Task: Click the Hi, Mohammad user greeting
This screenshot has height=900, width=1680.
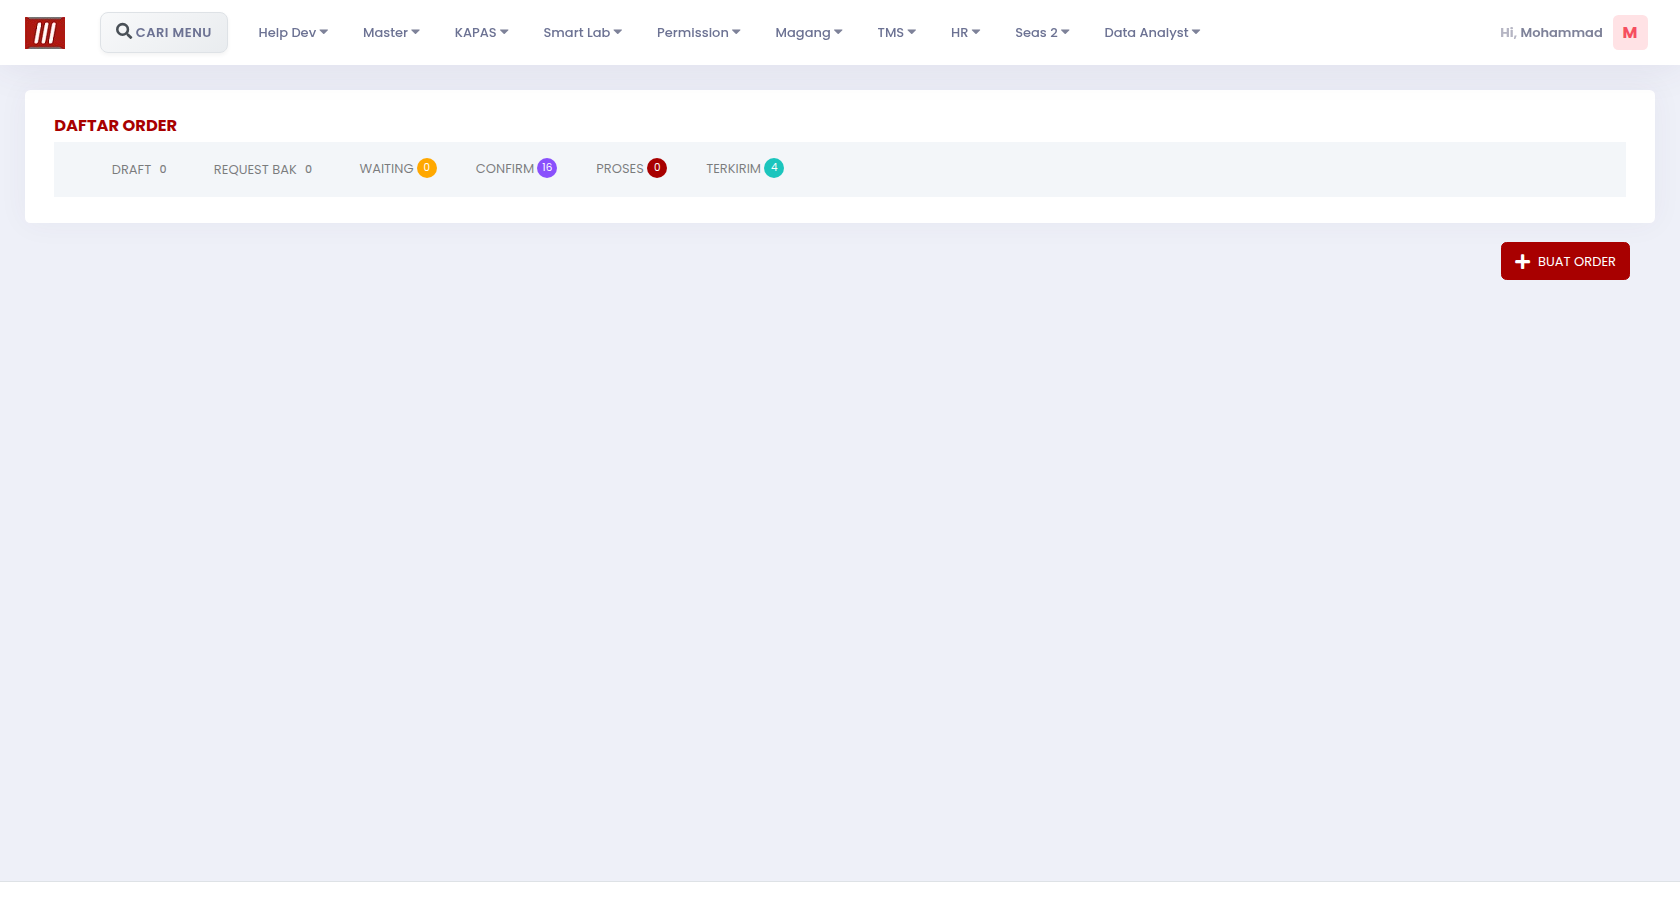Action: click(1551, 33)
